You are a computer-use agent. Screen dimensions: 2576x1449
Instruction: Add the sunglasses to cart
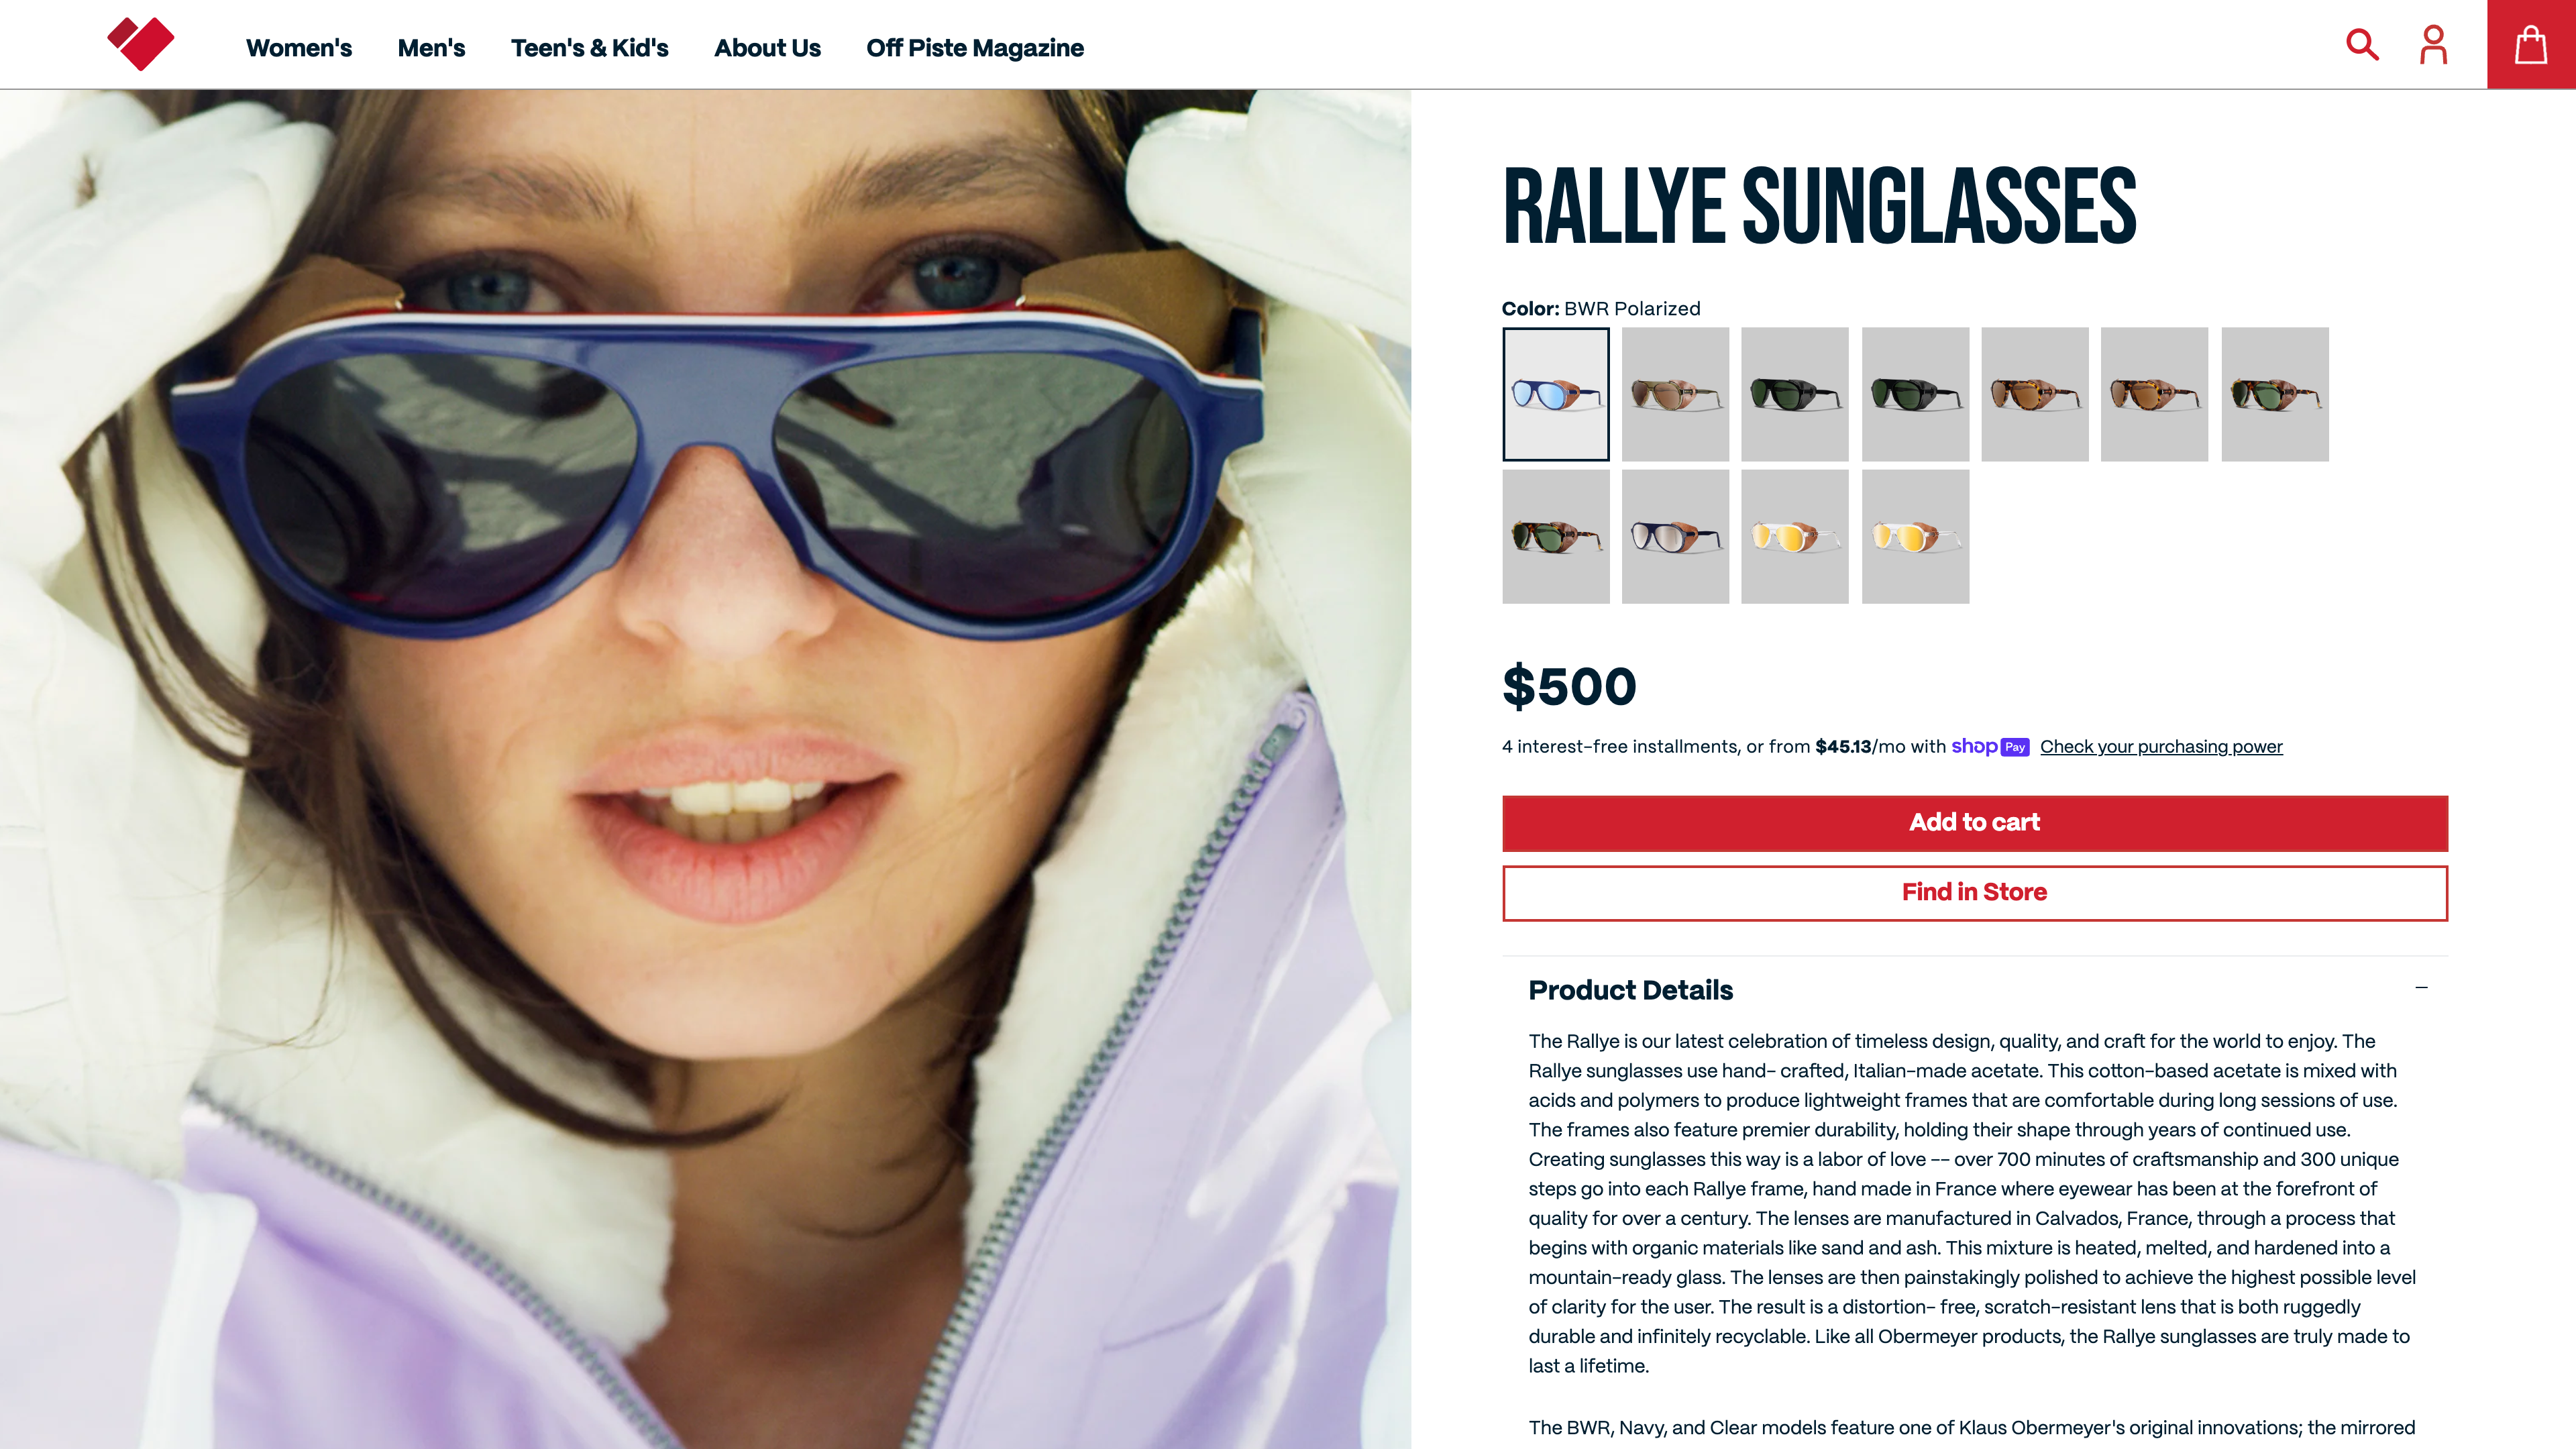click(1975, 823)
